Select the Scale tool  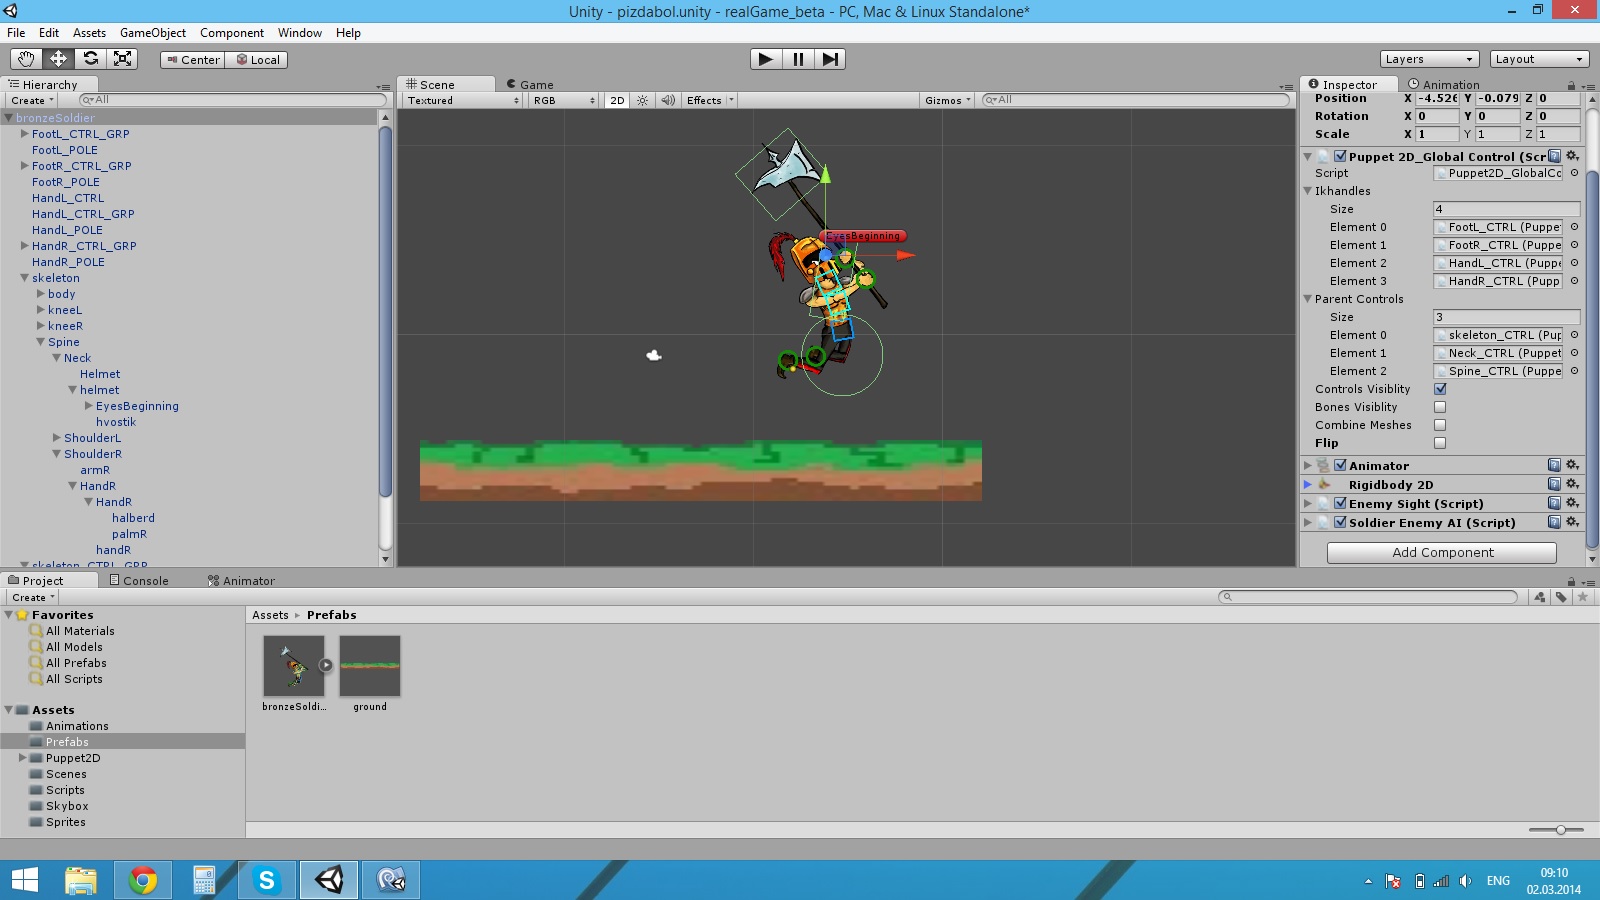tap(123, 59)
